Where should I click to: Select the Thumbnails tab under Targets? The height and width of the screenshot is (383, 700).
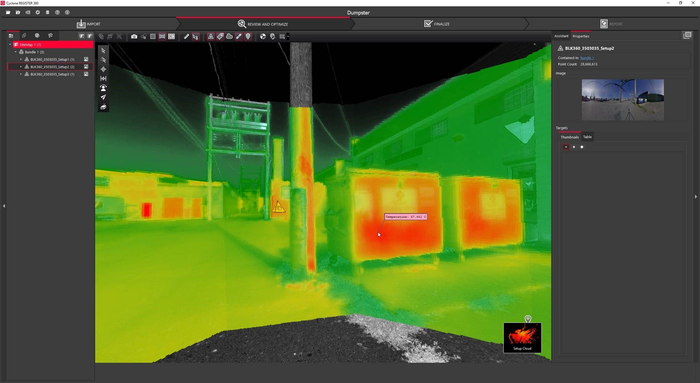tap(570, 137)
